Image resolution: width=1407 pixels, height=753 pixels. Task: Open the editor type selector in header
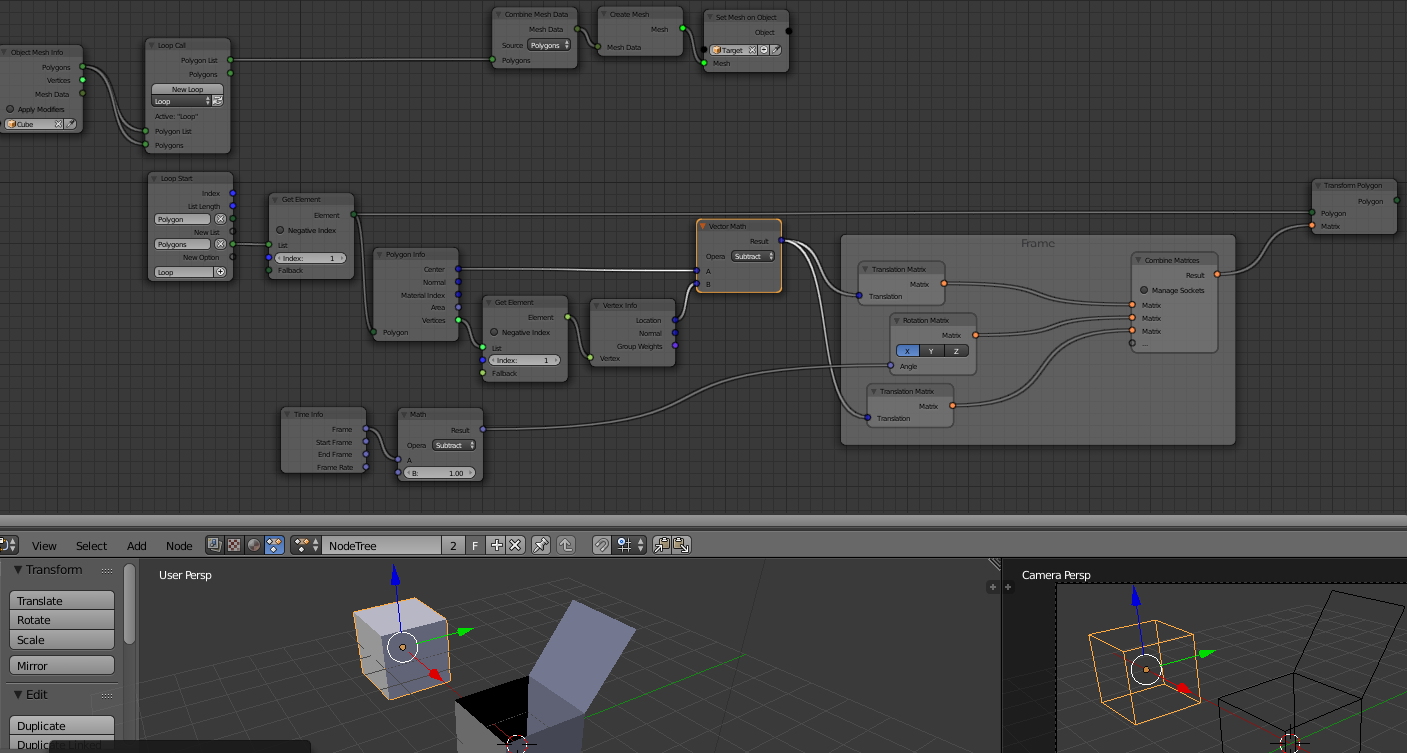(9, 545)
